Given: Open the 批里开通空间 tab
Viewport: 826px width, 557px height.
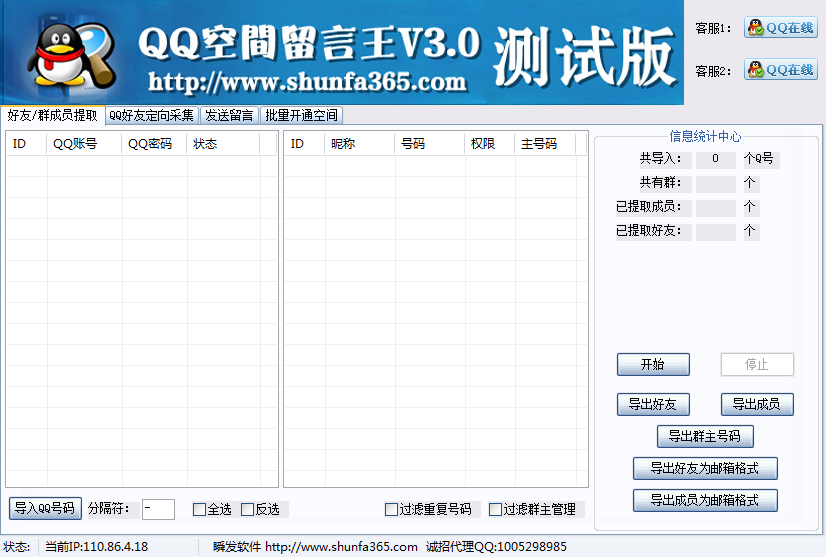Looking at the screenshot, I should tap(301, 115).
